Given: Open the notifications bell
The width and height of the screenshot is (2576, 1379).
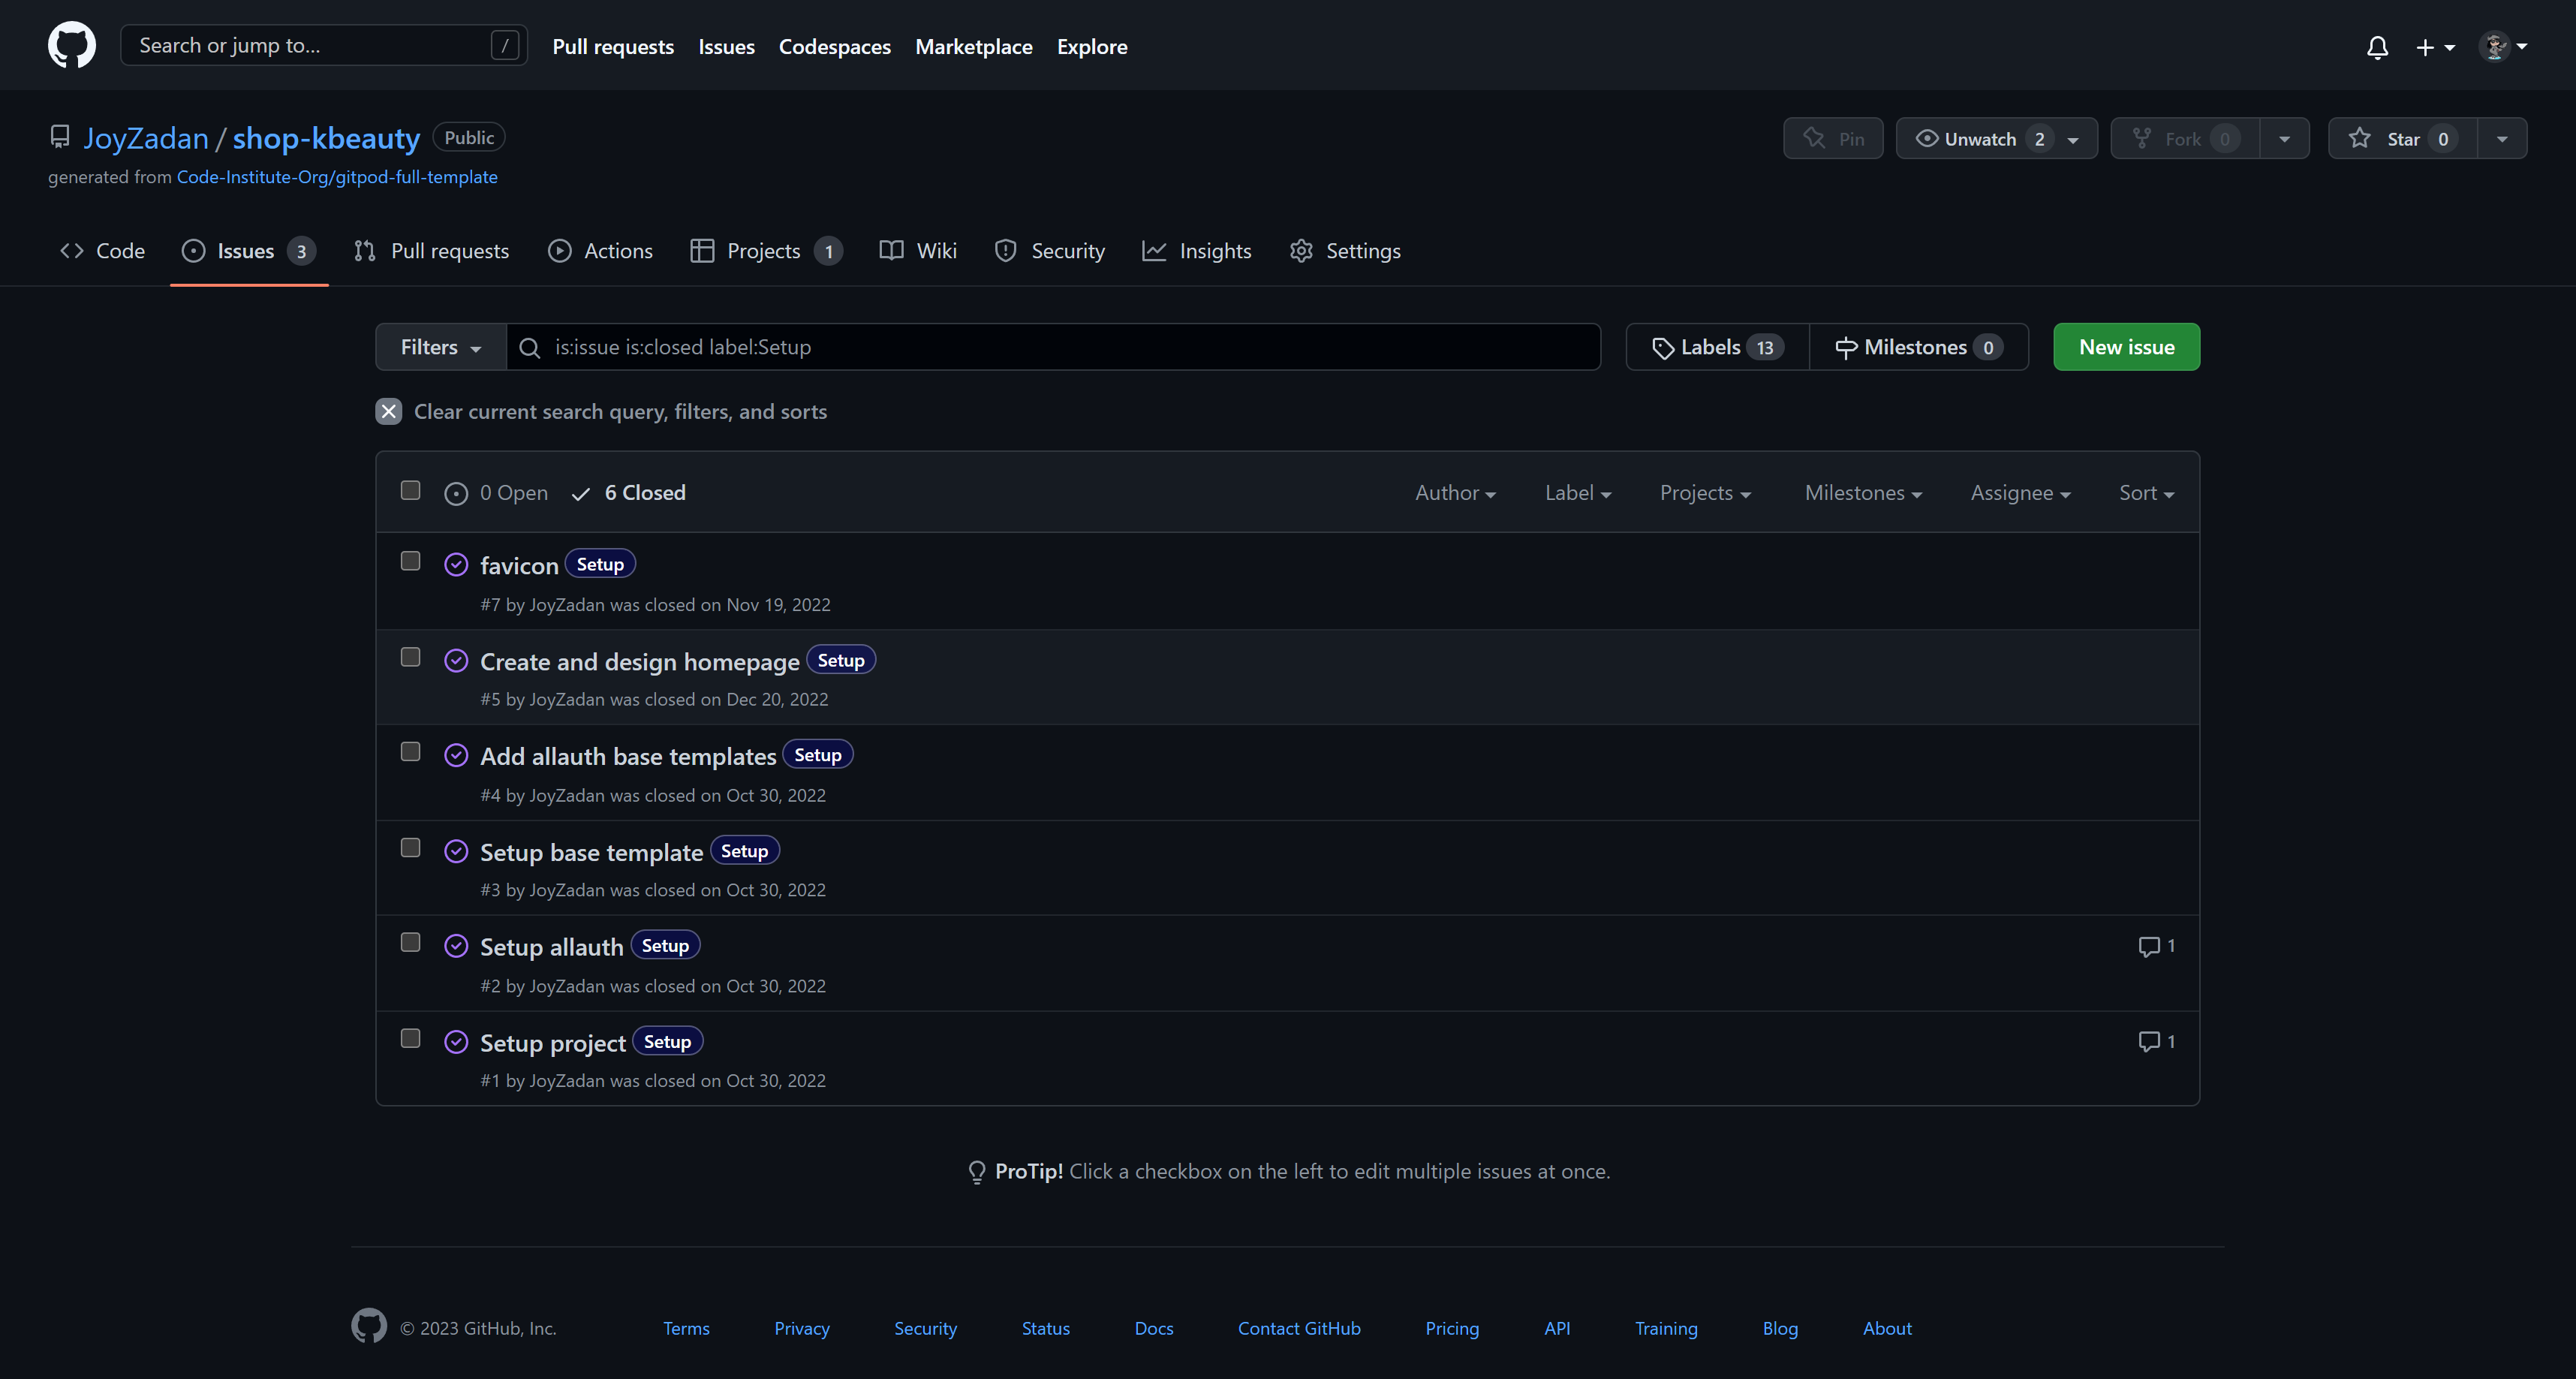Looking at the screenshot, I should (2377, 47).
